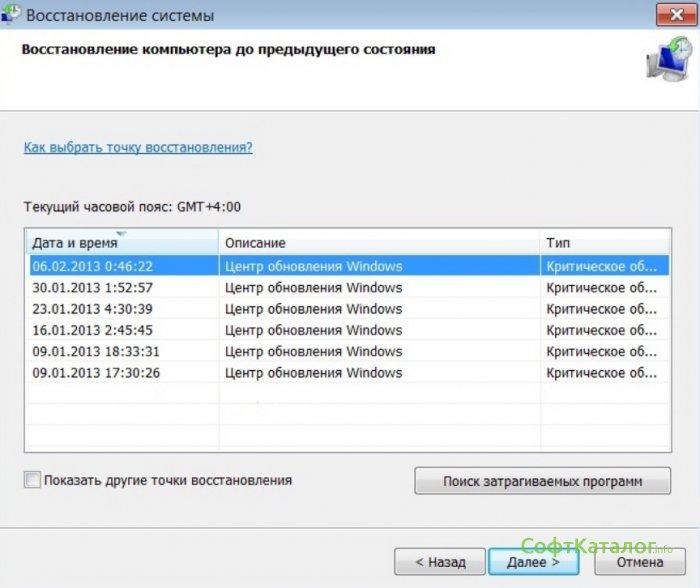This screenshot has height=588, width=700.
Task: Select restore point 30.01.2013 1:52:57
Action: 349,287
